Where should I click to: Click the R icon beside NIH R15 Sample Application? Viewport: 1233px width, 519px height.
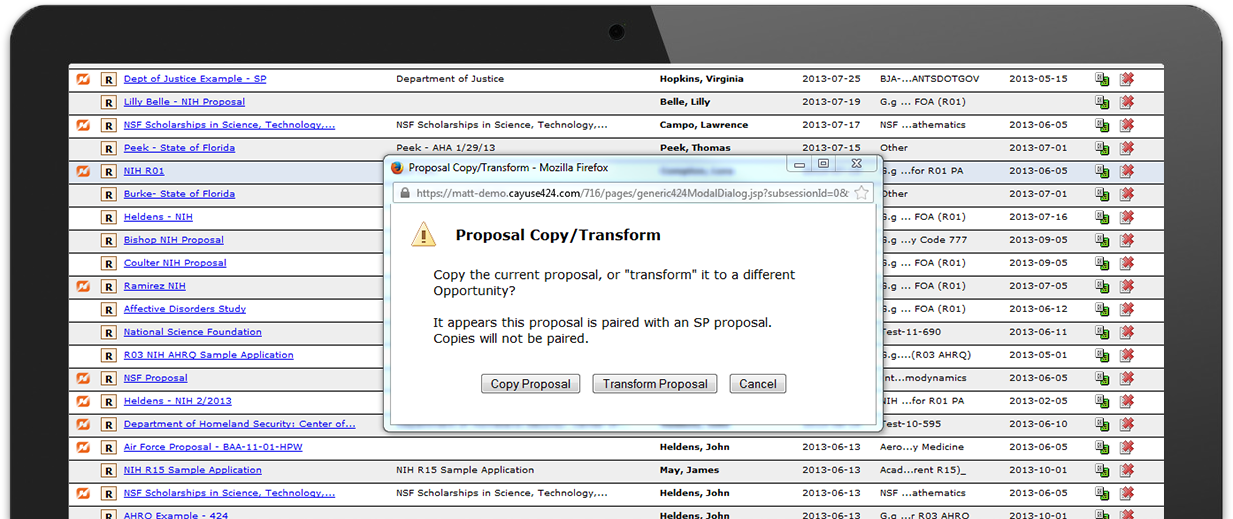pyautogui.click(x=108, y=470)
